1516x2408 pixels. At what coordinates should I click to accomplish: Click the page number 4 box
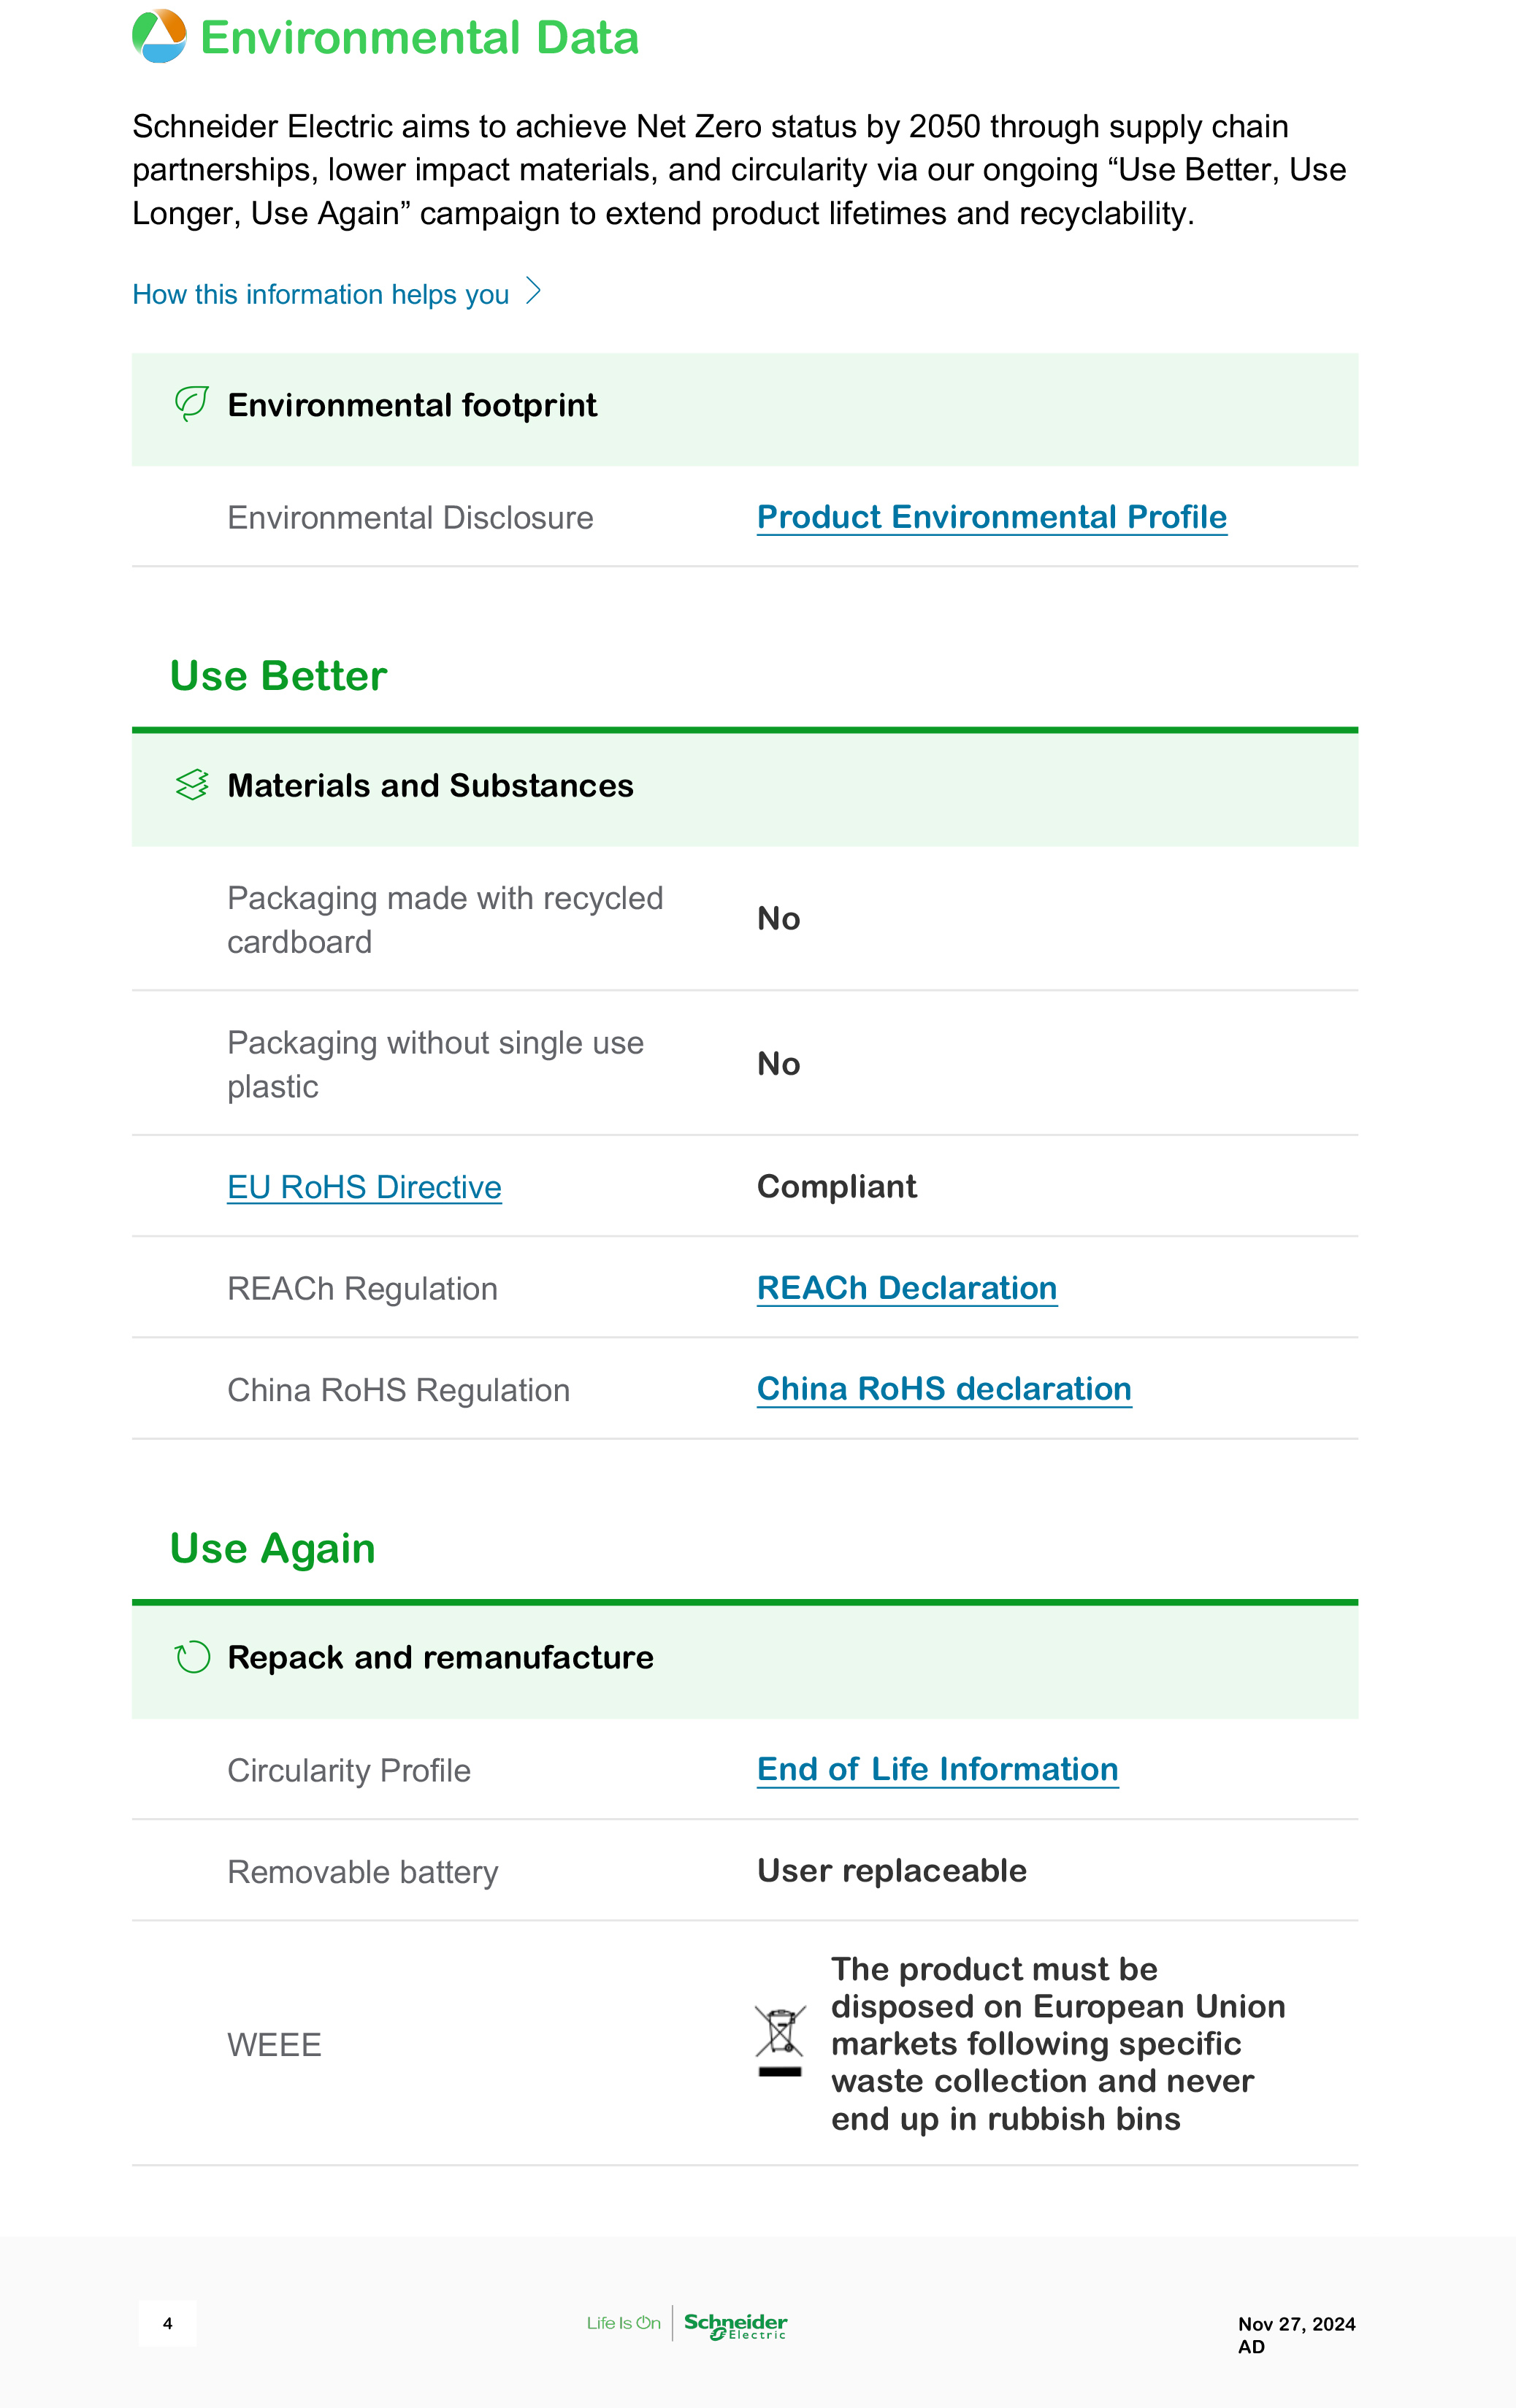[168, 2323]
